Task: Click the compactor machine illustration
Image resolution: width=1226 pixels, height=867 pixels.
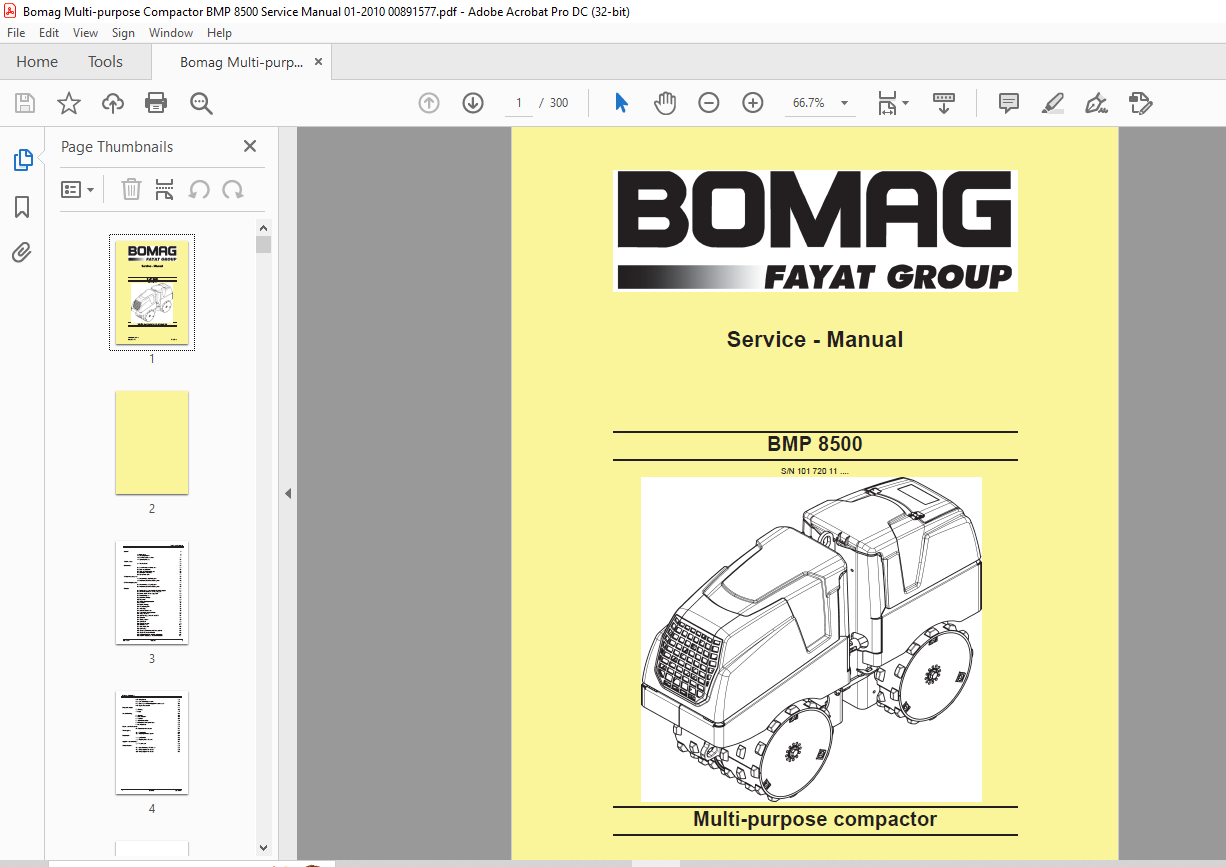Action: pos(811,639)
